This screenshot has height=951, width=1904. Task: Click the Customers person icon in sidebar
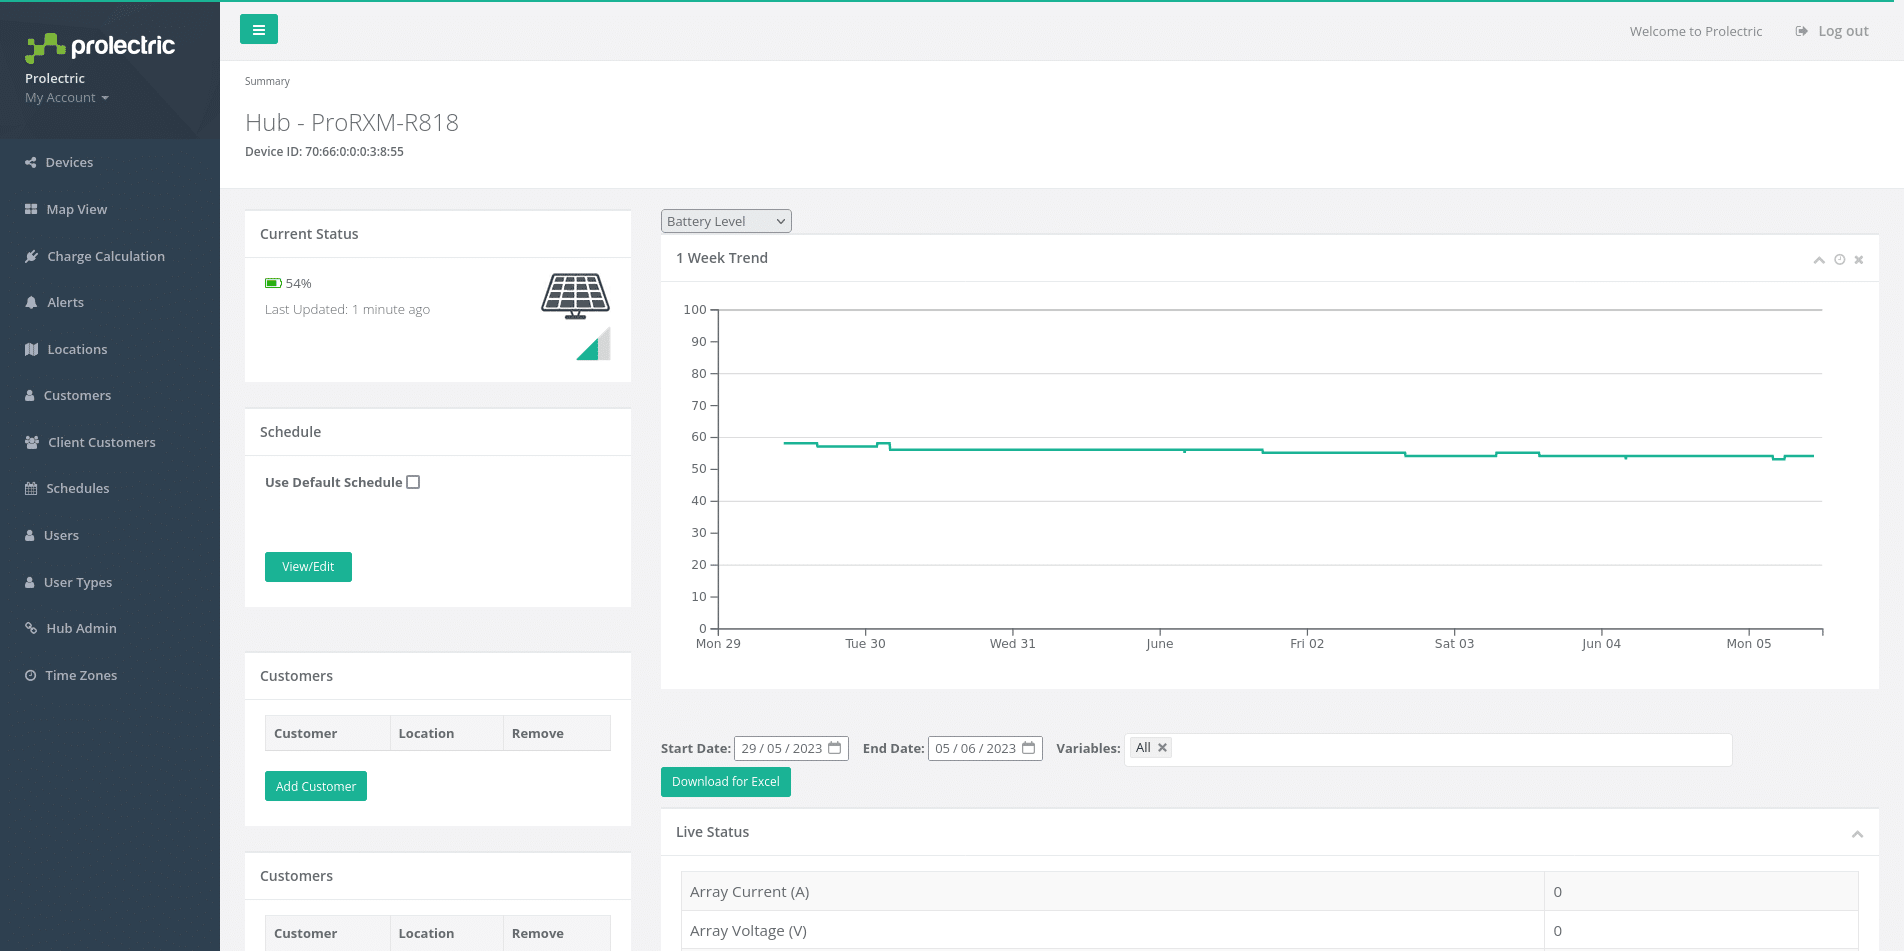(30, 395)
